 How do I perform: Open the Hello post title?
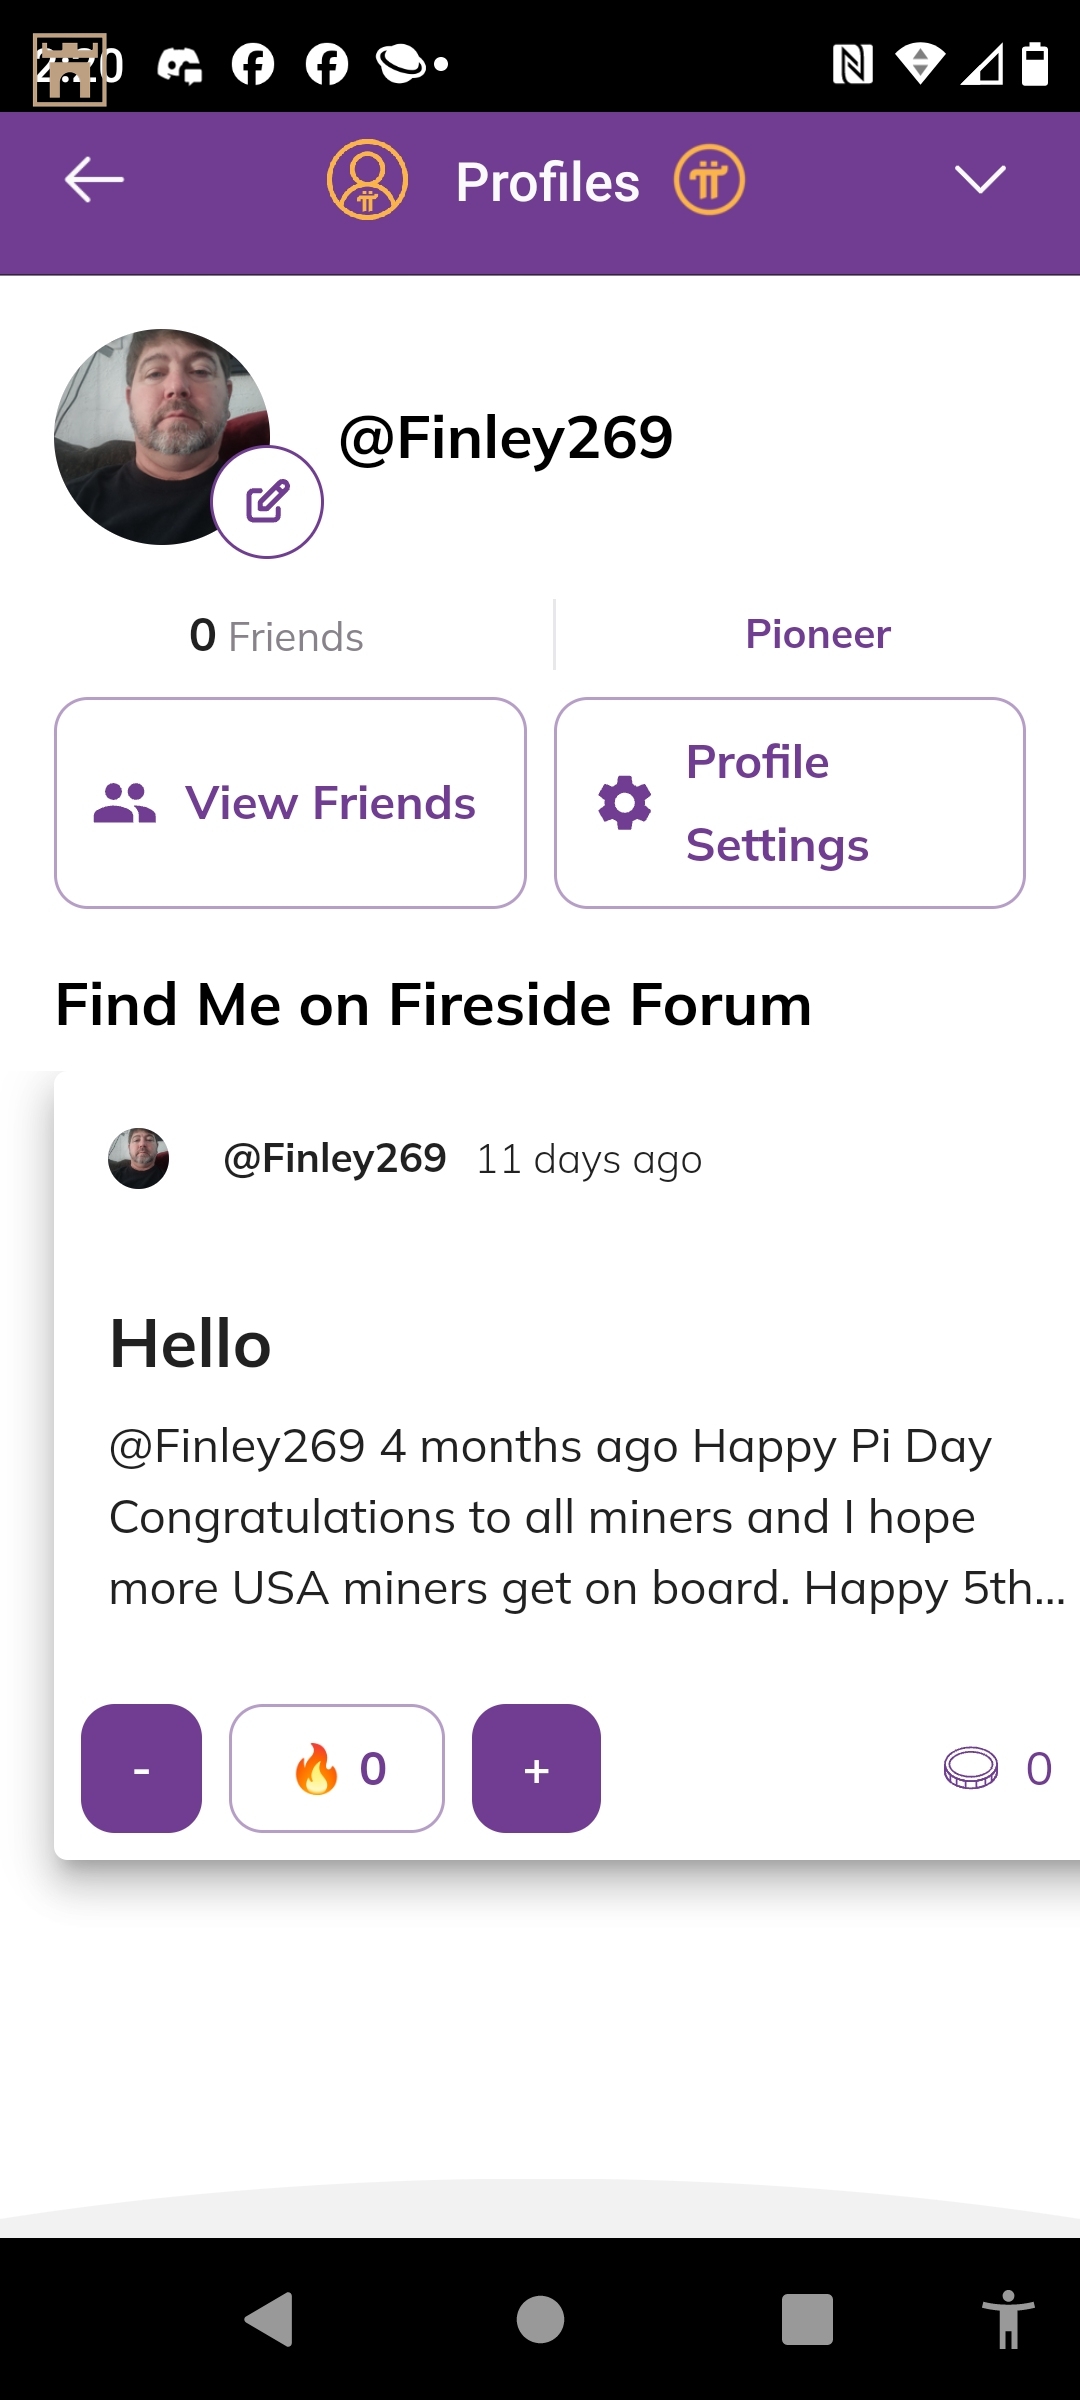point(190,1343)
